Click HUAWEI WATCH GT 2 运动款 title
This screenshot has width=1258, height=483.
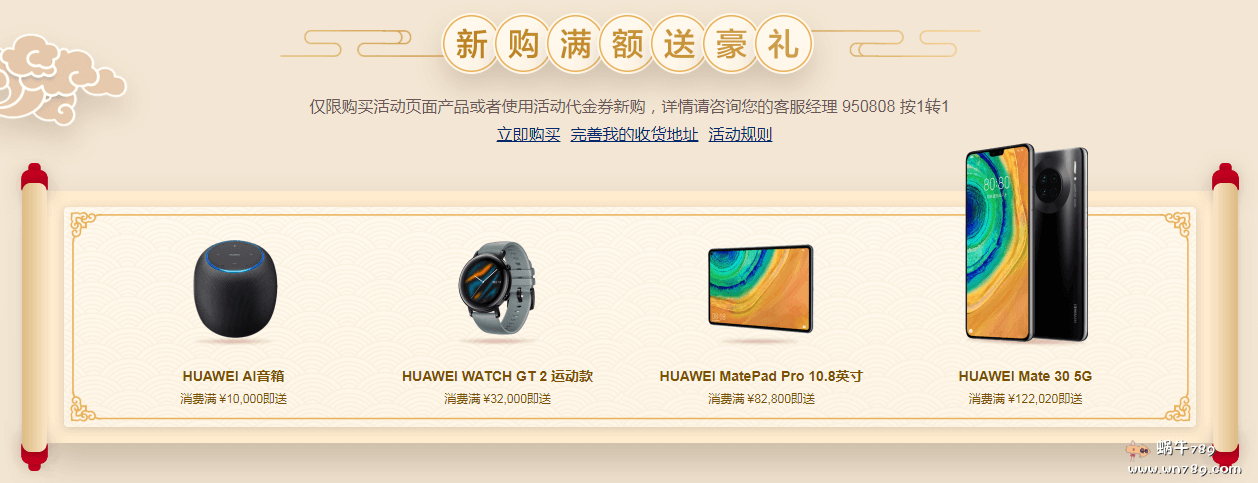(497, 376)
